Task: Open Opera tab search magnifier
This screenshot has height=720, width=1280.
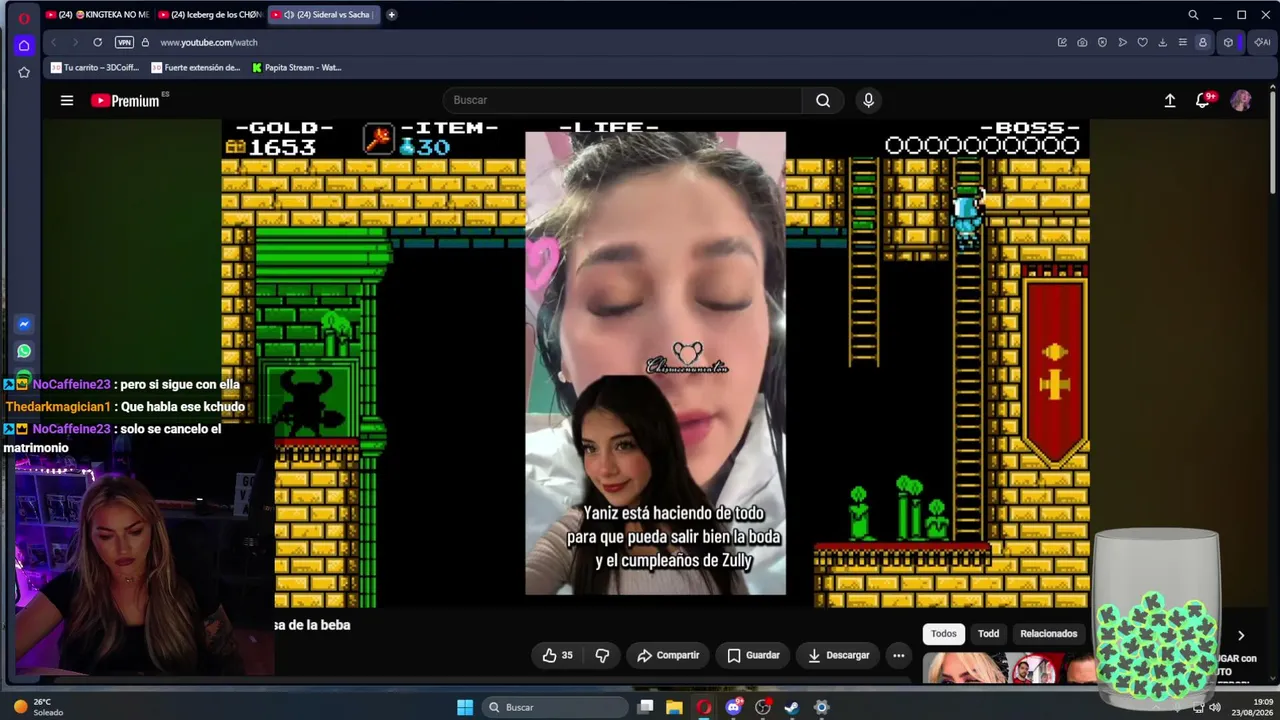Action: tap(1193, 15)
